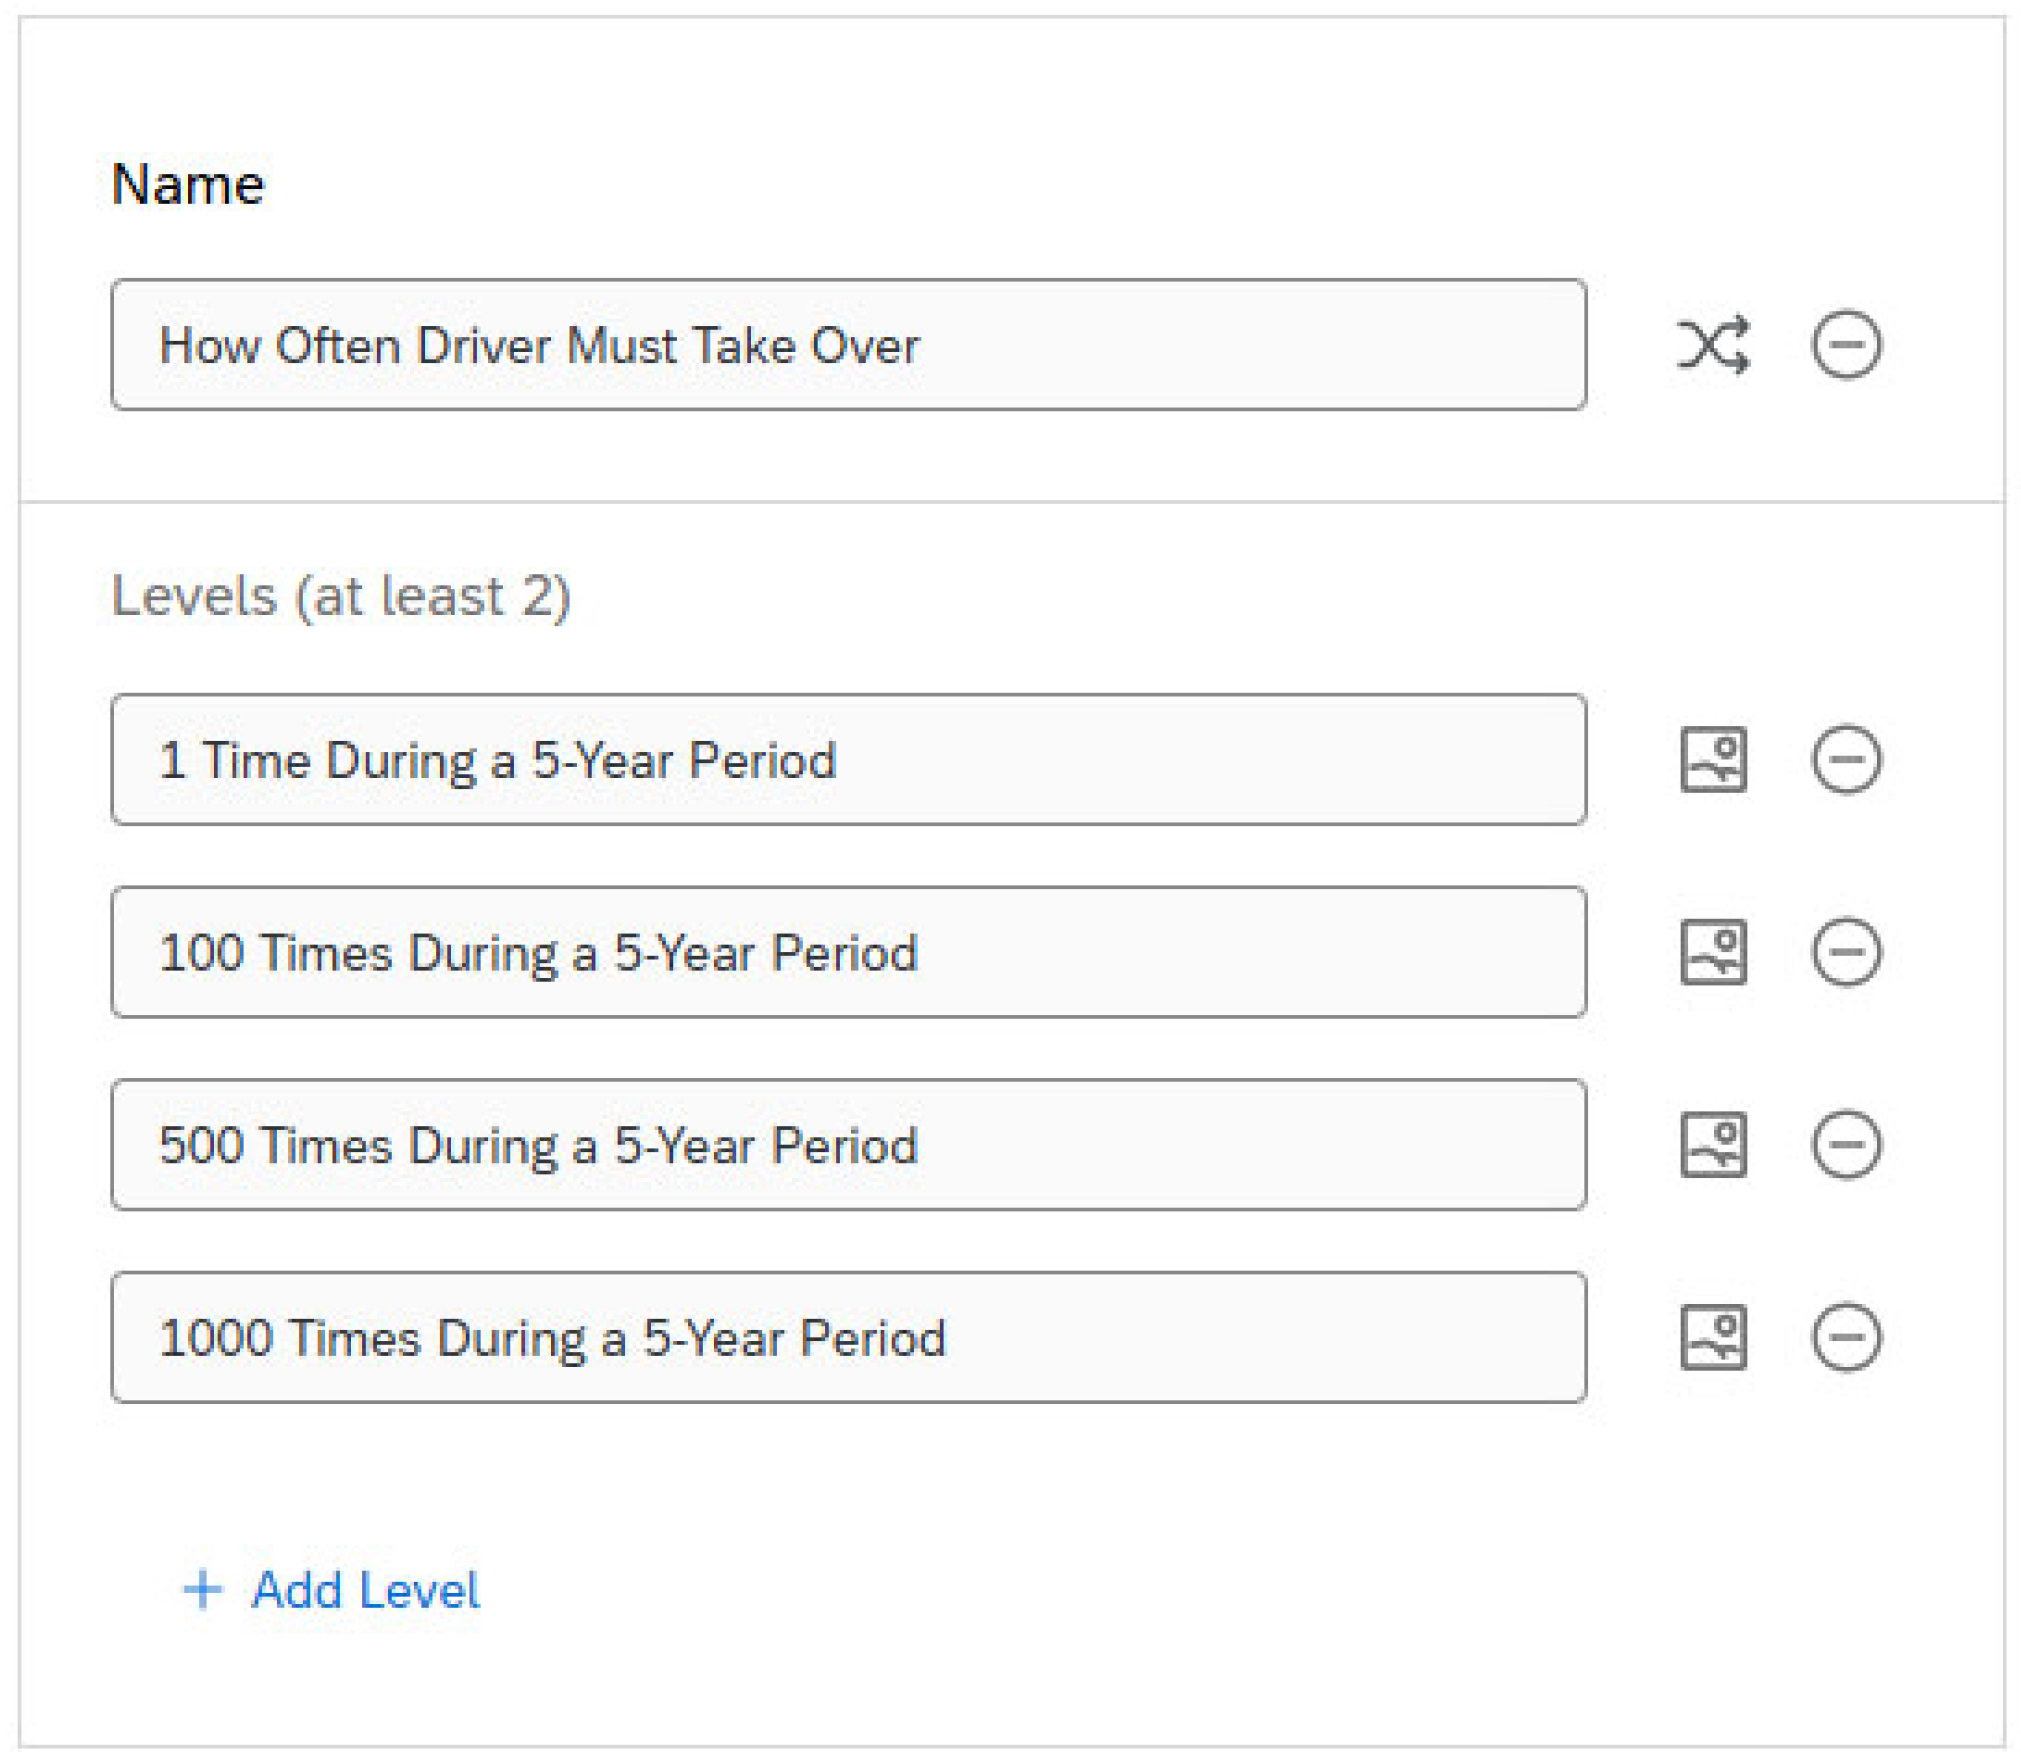Viewport: 2021px width, 1764px height.
Task: Delete the 1000 Times During a 5-Year Period level
Action: (1845, 1337)
